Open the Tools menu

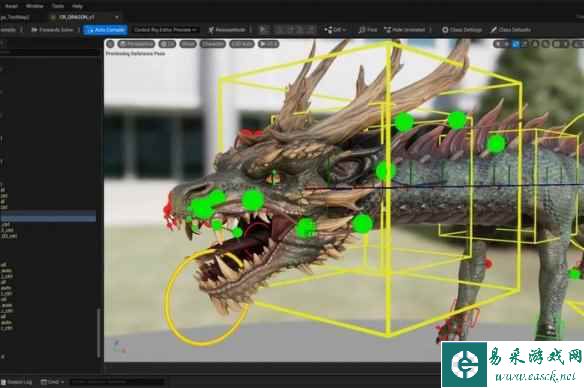point(58,6)
